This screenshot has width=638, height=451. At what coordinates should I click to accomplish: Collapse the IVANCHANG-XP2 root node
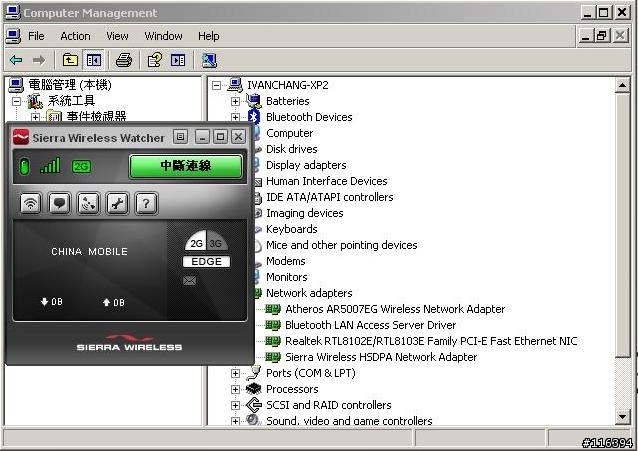tap(217, 85)
